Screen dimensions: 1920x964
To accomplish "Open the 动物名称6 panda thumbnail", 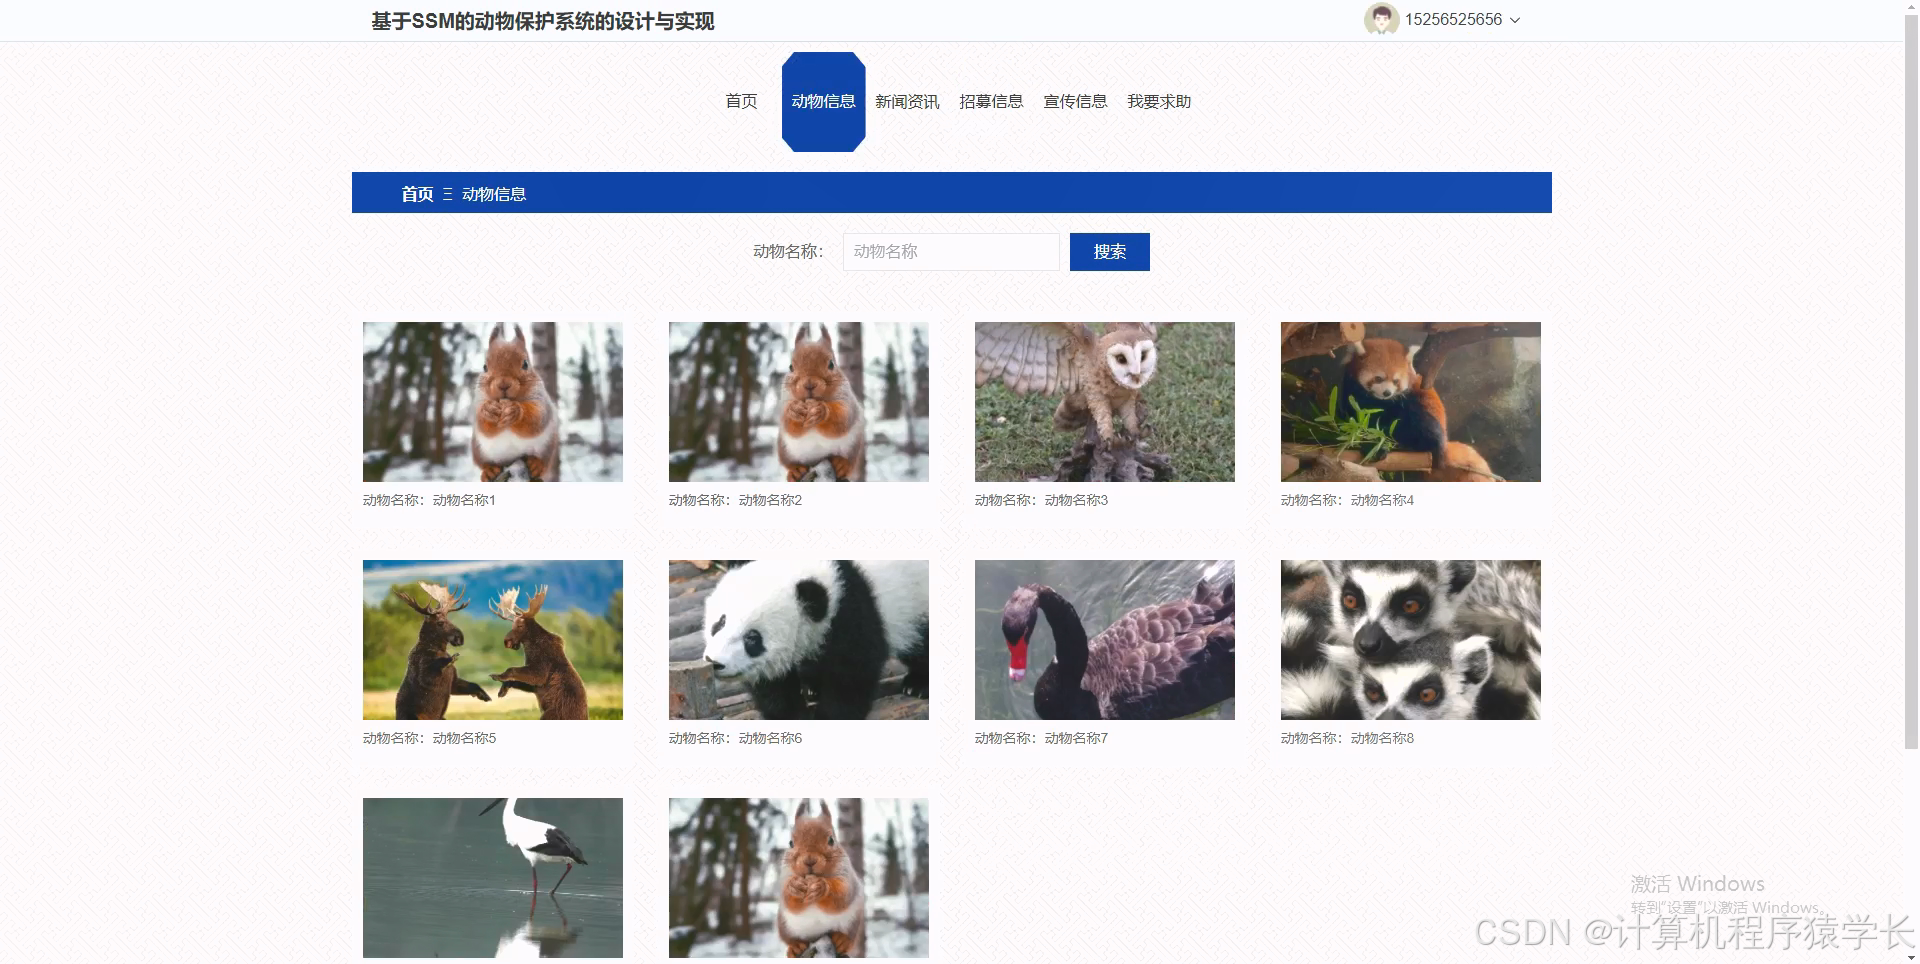I will click(798, 639).
